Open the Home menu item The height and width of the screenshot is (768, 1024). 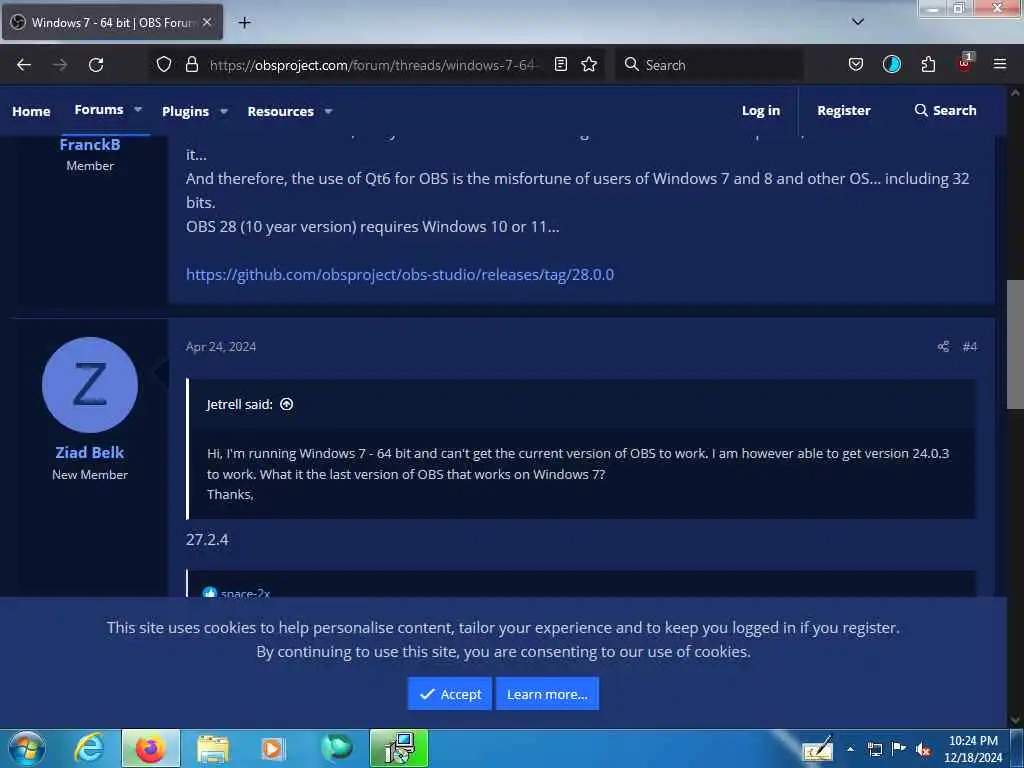coord(31,112)
